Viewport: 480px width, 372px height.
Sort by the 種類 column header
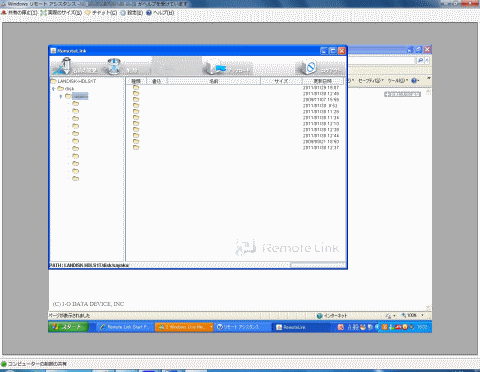[x=136, y=81]
